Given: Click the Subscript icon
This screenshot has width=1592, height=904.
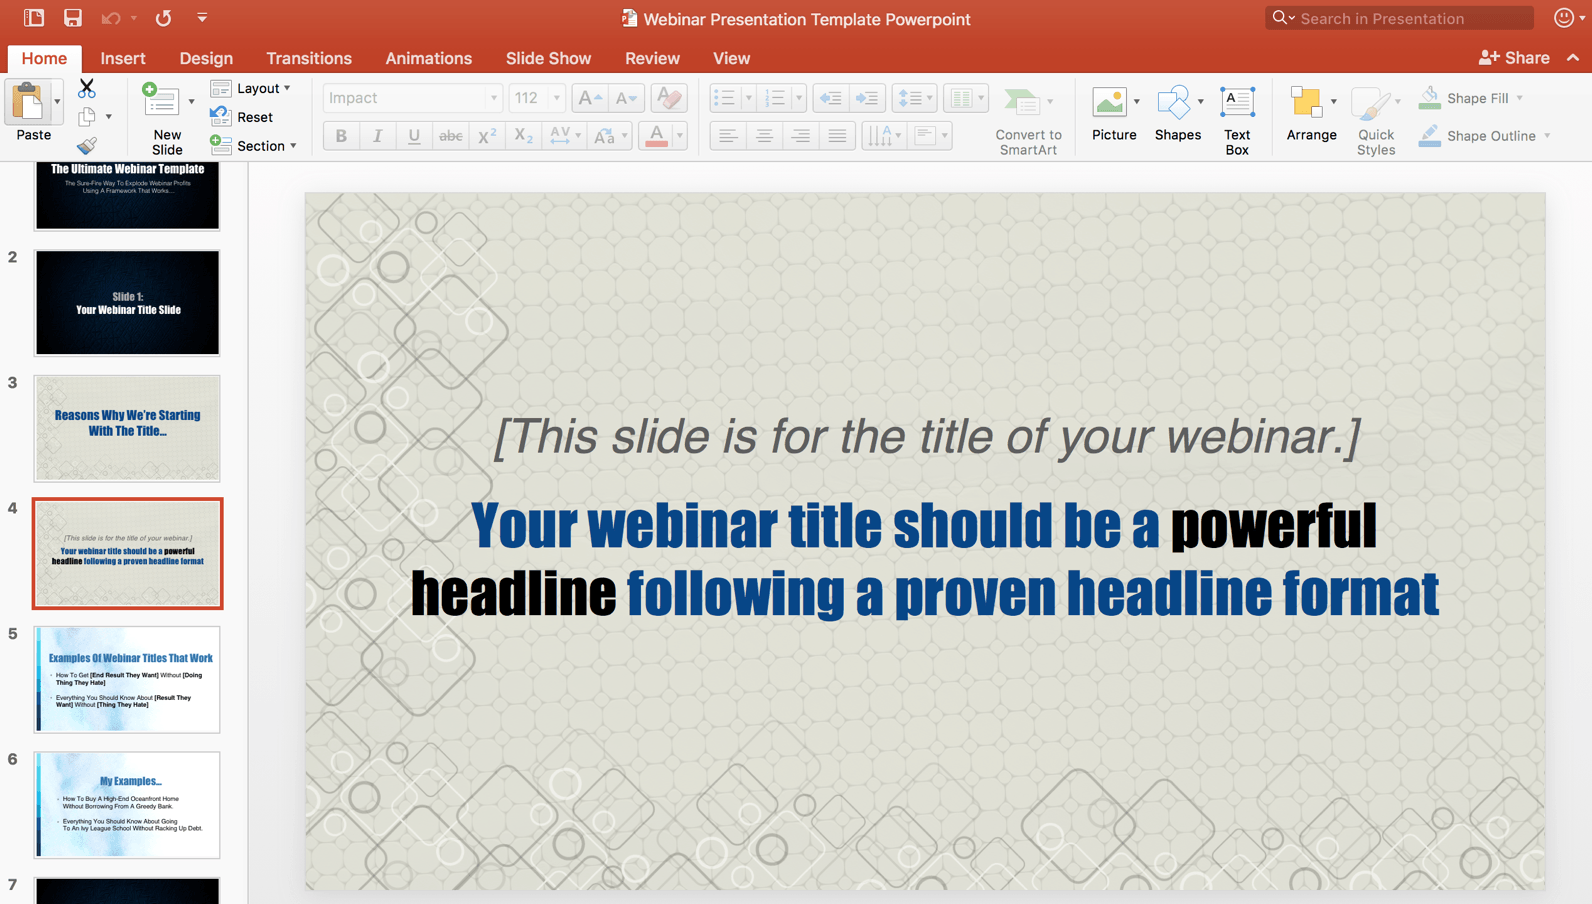Looking at the screenshot, I should point(523,136).
